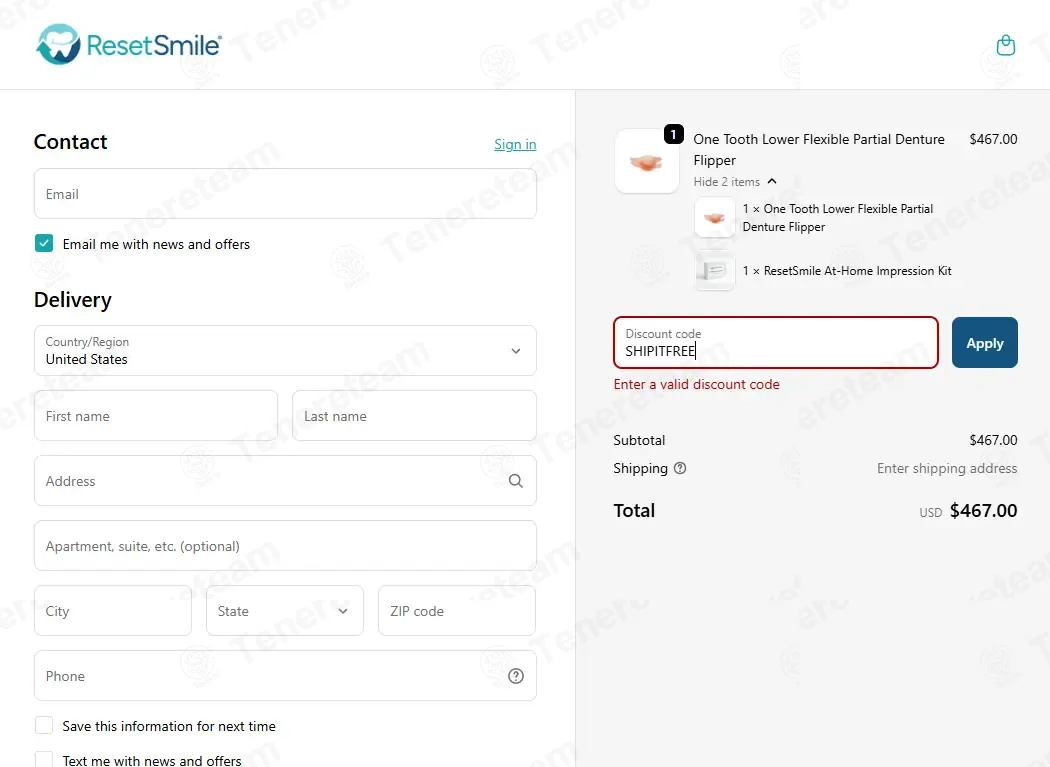Screen dimensions: 1050x767
Task: Click the 'Enter a valid discount code' error text
Action: (696, 385)
